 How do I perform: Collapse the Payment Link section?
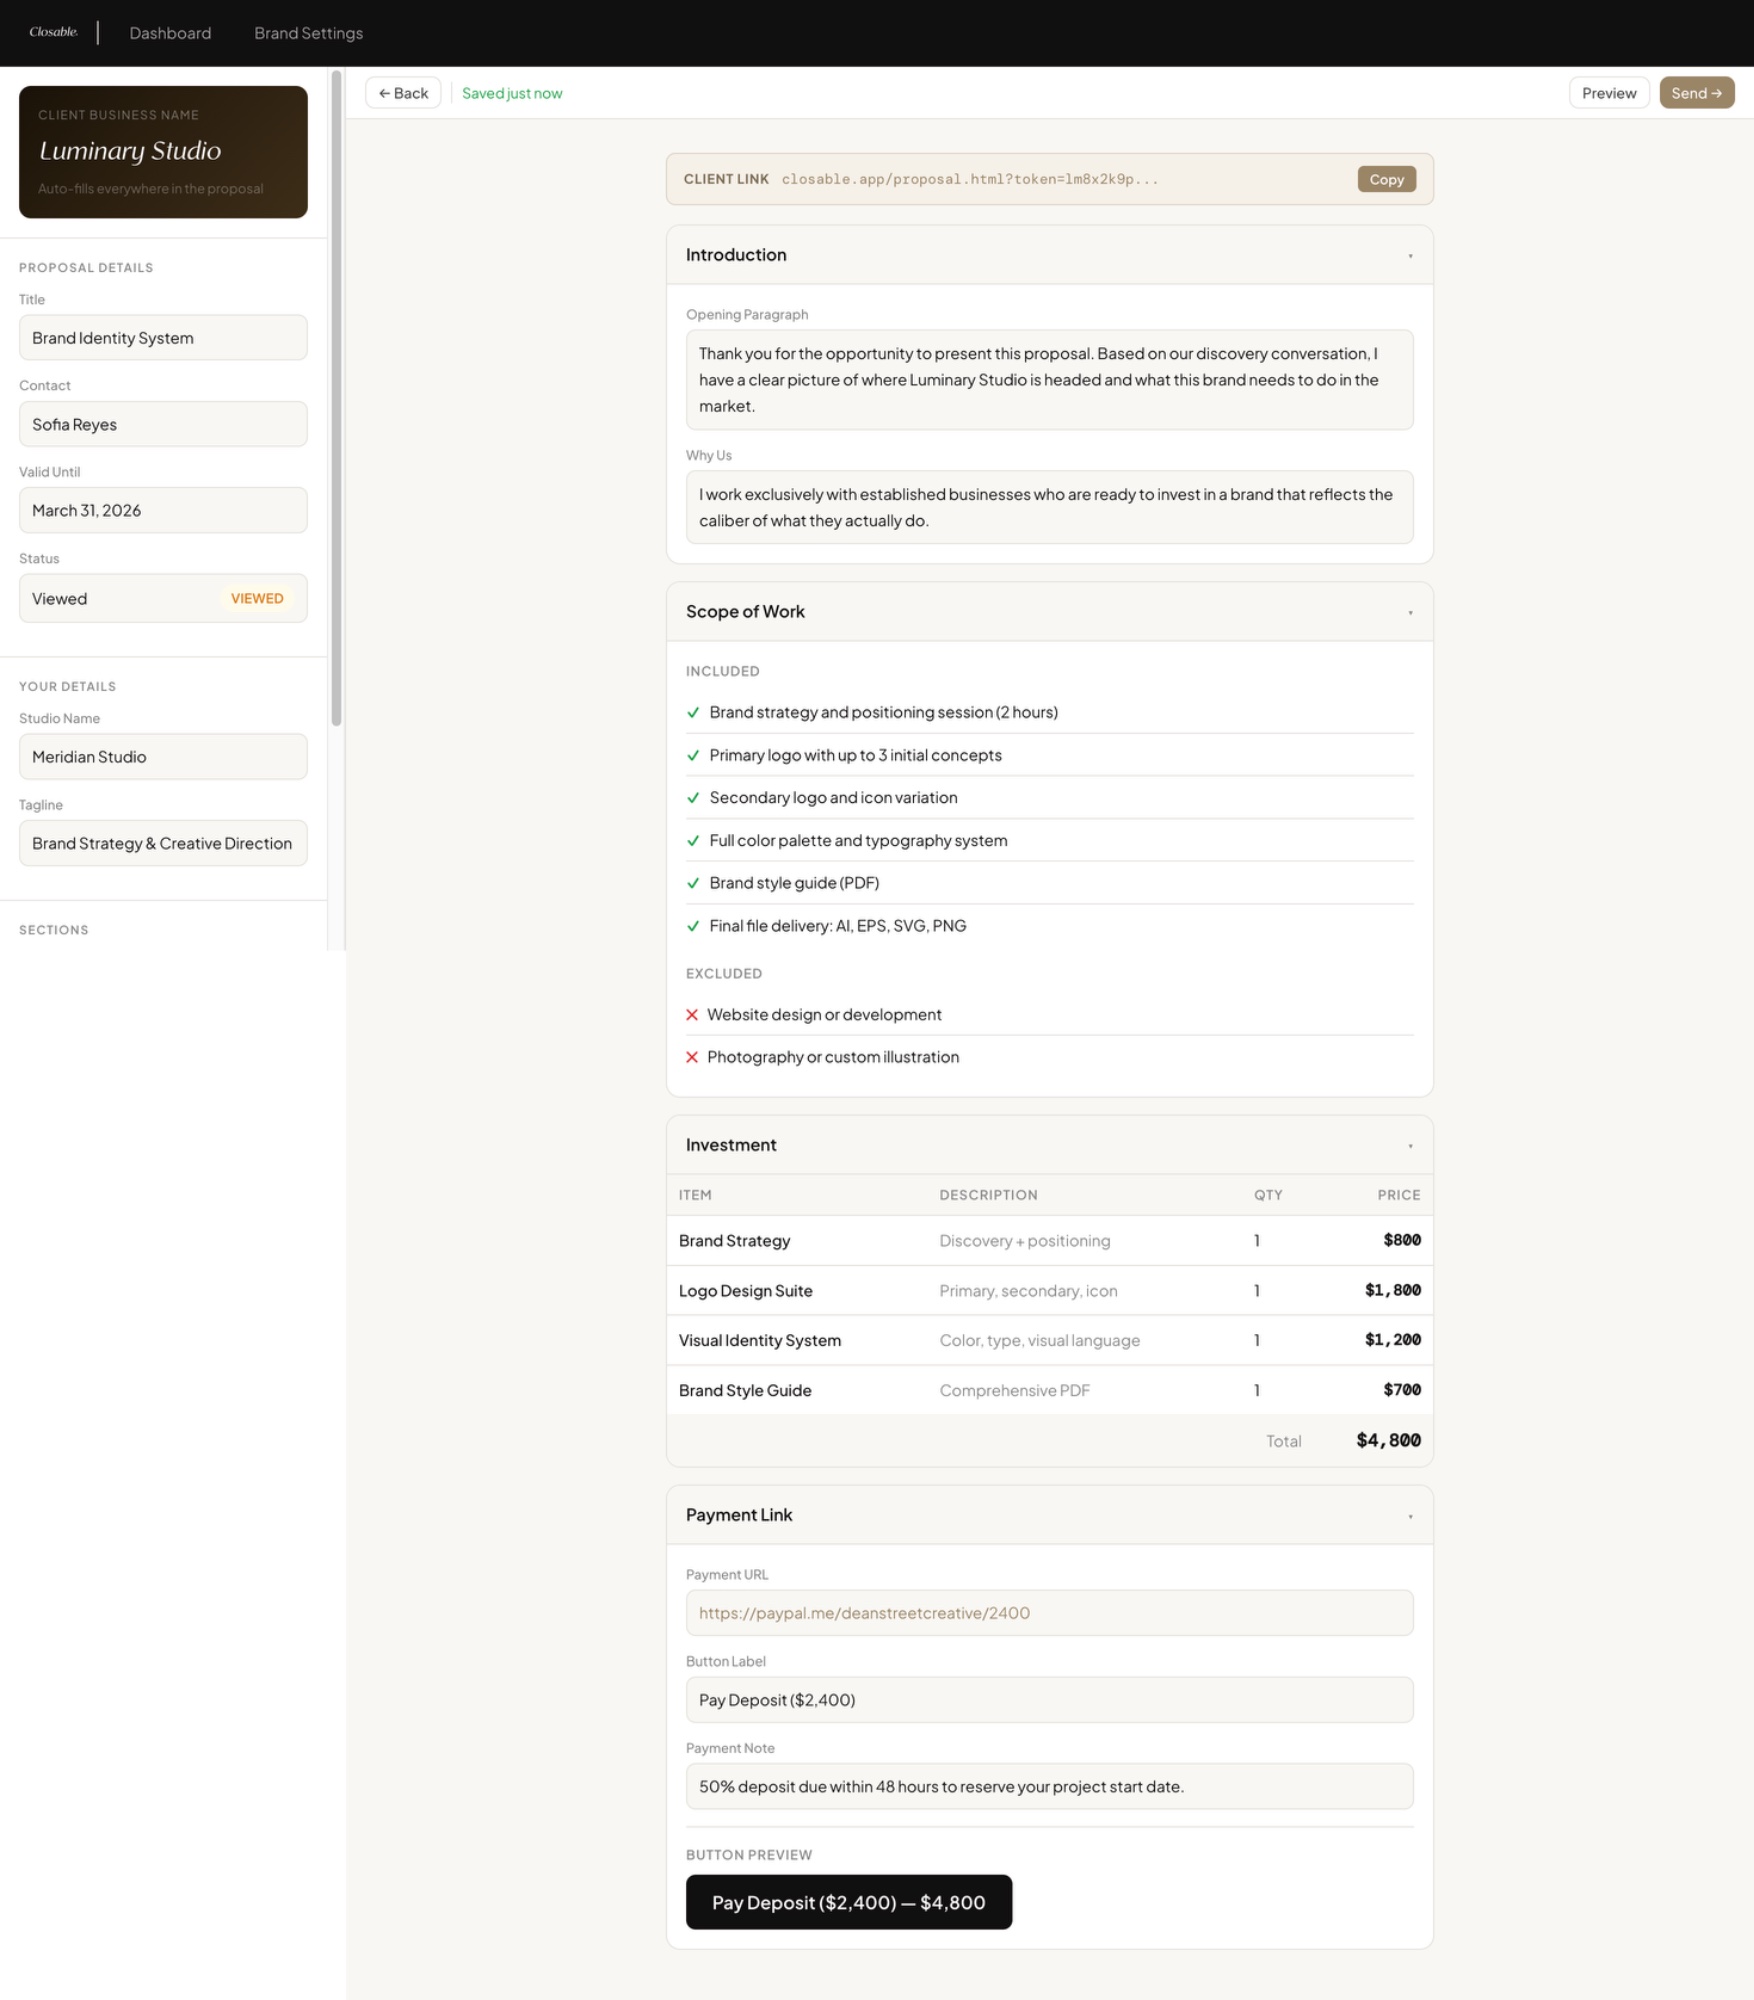(x=1412, y=1515)
